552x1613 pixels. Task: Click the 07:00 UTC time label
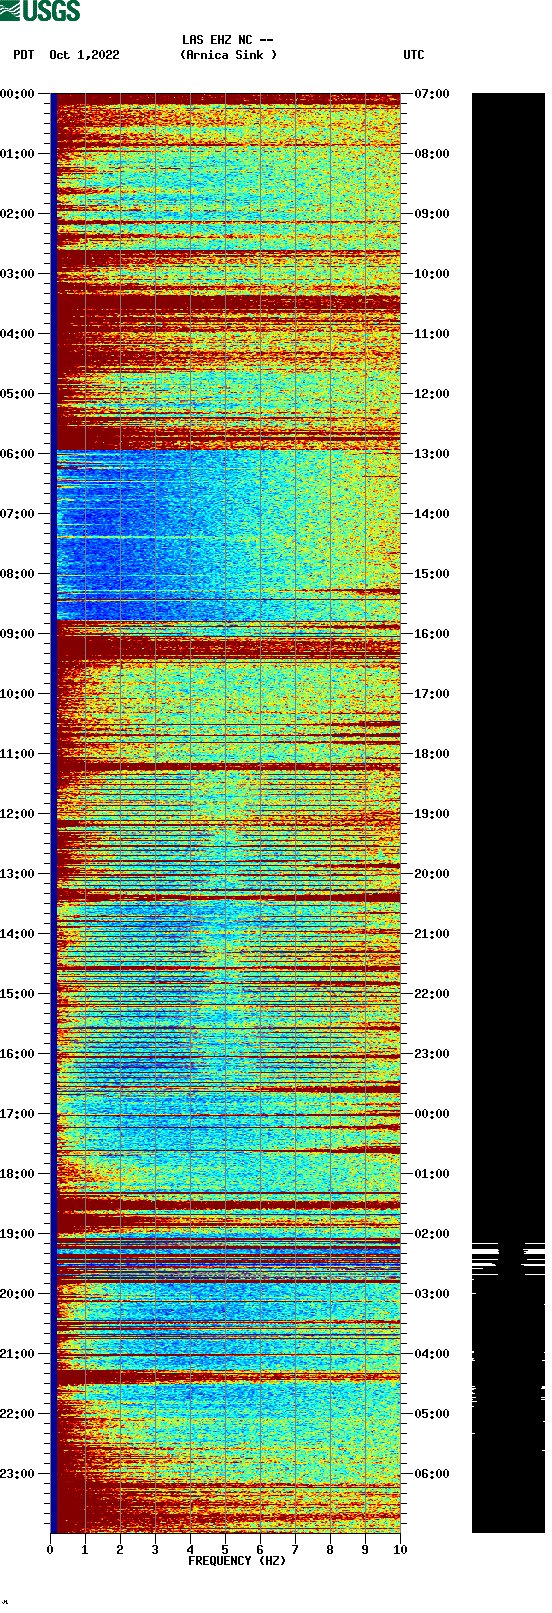pos(432,94)
